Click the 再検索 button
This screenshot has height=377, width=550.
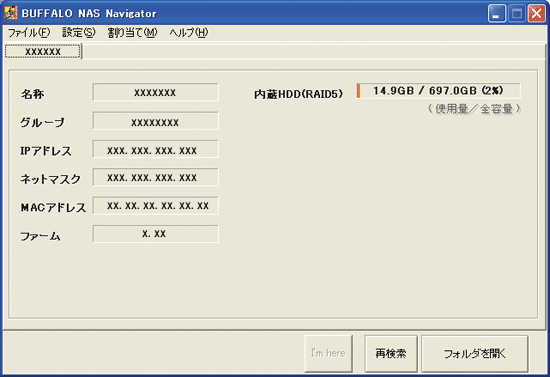(391, 353)
